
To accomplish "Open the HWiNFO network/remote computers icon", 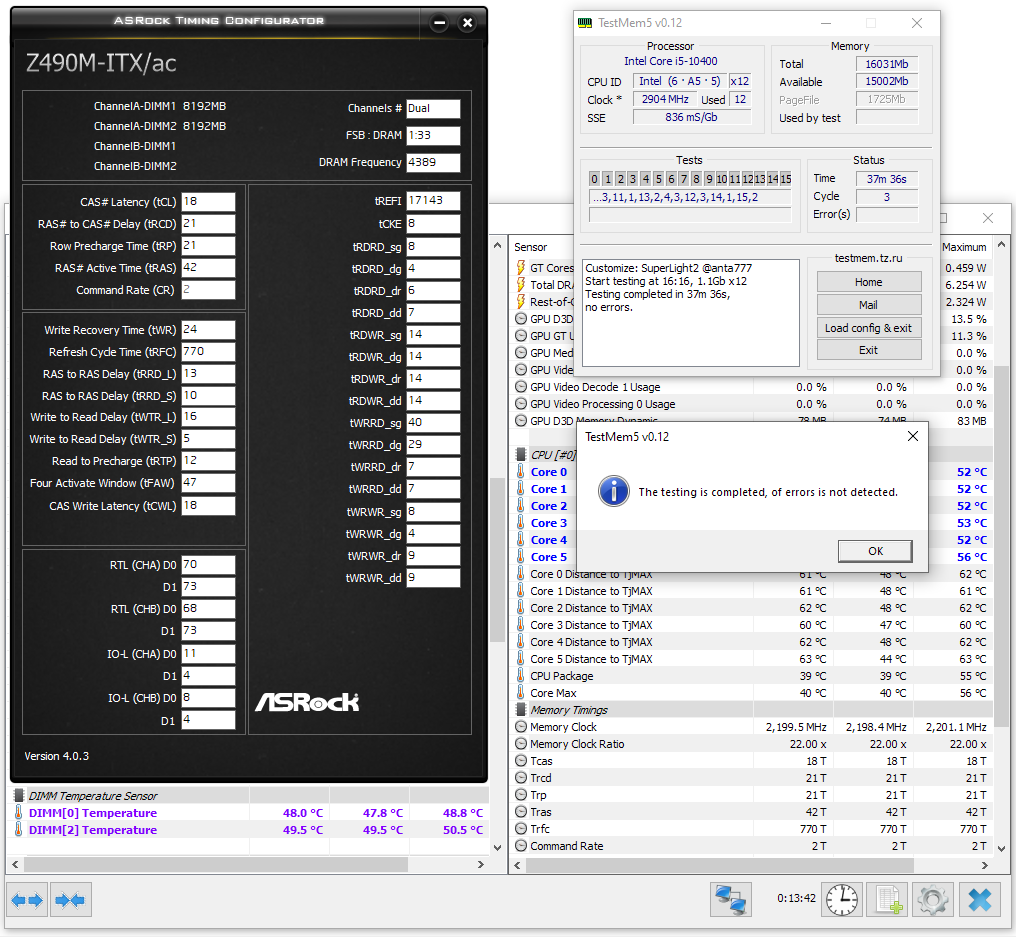I will click(x=730, y=899).
